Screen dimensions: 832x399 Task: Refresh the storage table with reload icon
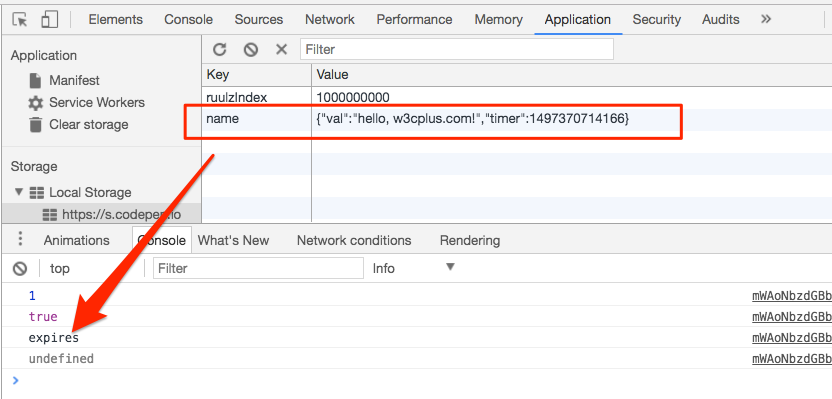pos(219,50)
